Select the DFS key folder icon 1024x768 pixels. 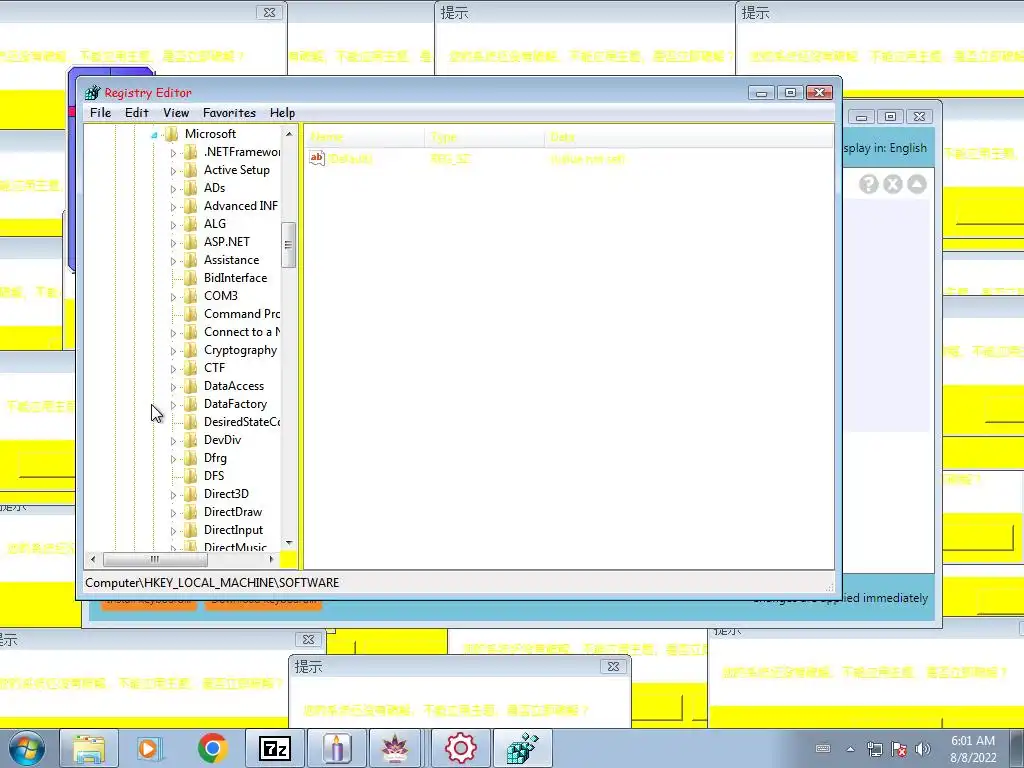click(x=191, y=475)
